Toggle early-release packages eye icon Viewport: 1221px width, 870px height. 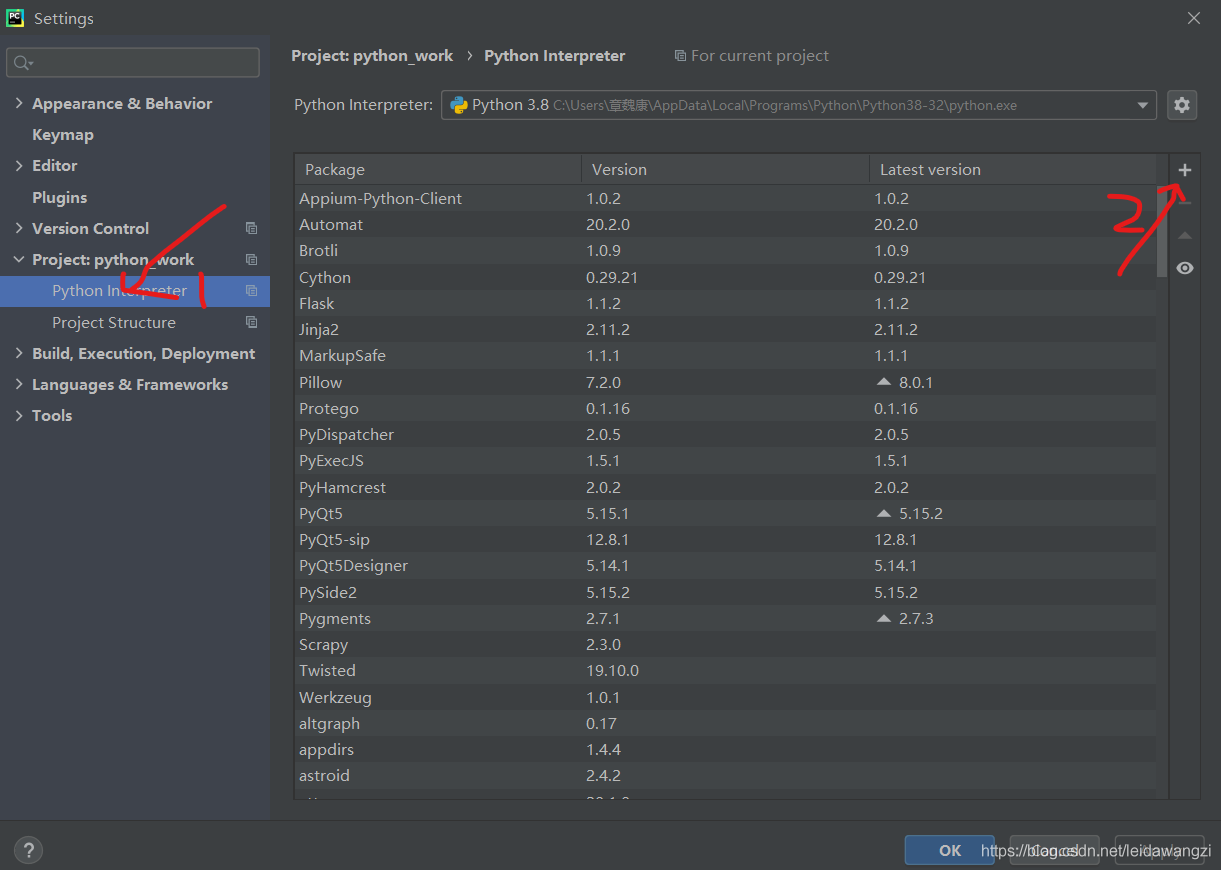1185,268
